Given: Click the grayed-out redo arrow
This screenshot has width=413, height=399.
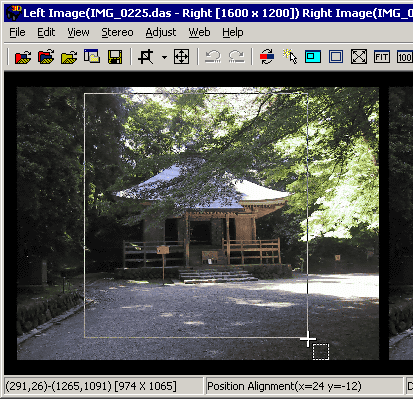Looking at the screenshot, I should click(236, 57).
